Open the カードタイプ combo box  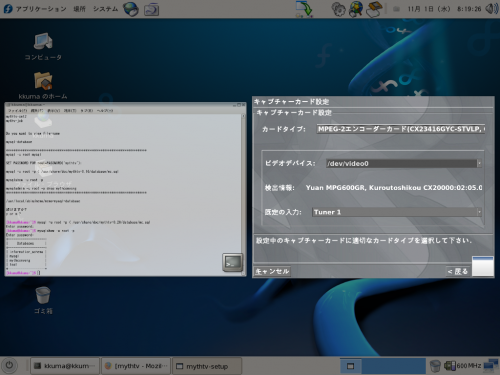(401, 129)
